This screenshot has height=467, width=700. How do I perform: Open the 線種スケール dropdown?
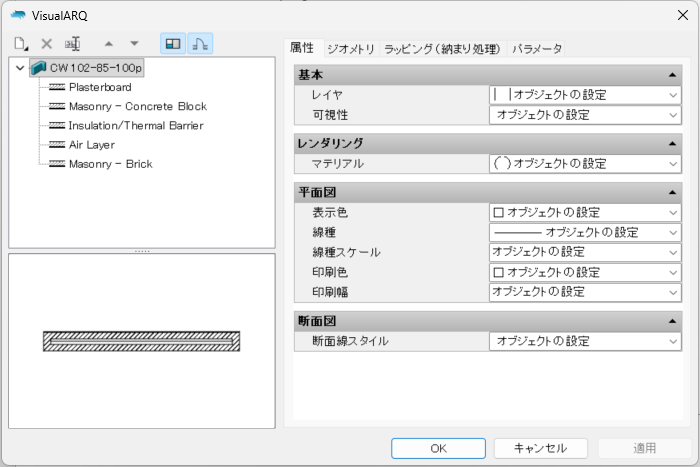pyautogui.click(x=585, y=252)
